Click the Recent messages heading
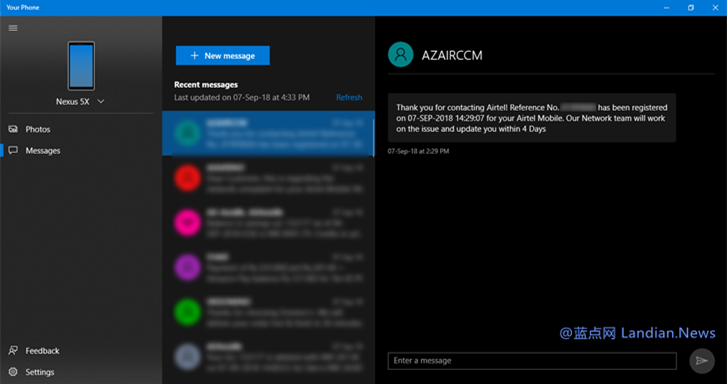 [206, 85]
